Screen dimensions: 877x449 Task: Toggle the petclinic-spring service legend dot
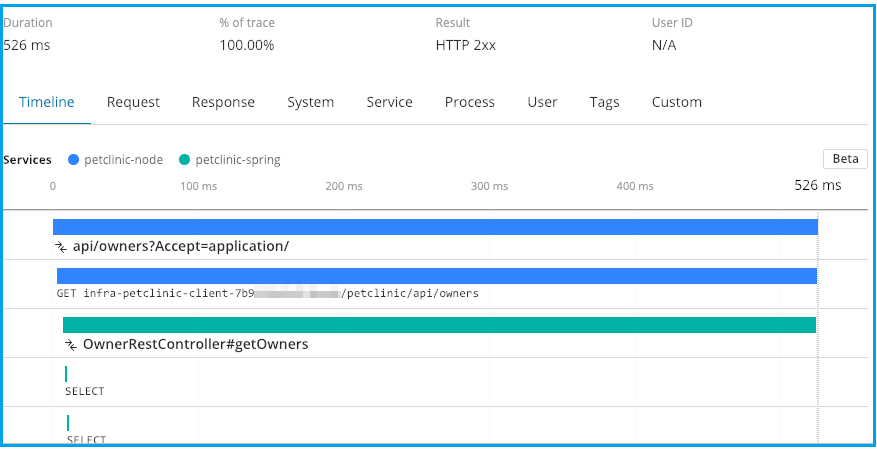184,160
